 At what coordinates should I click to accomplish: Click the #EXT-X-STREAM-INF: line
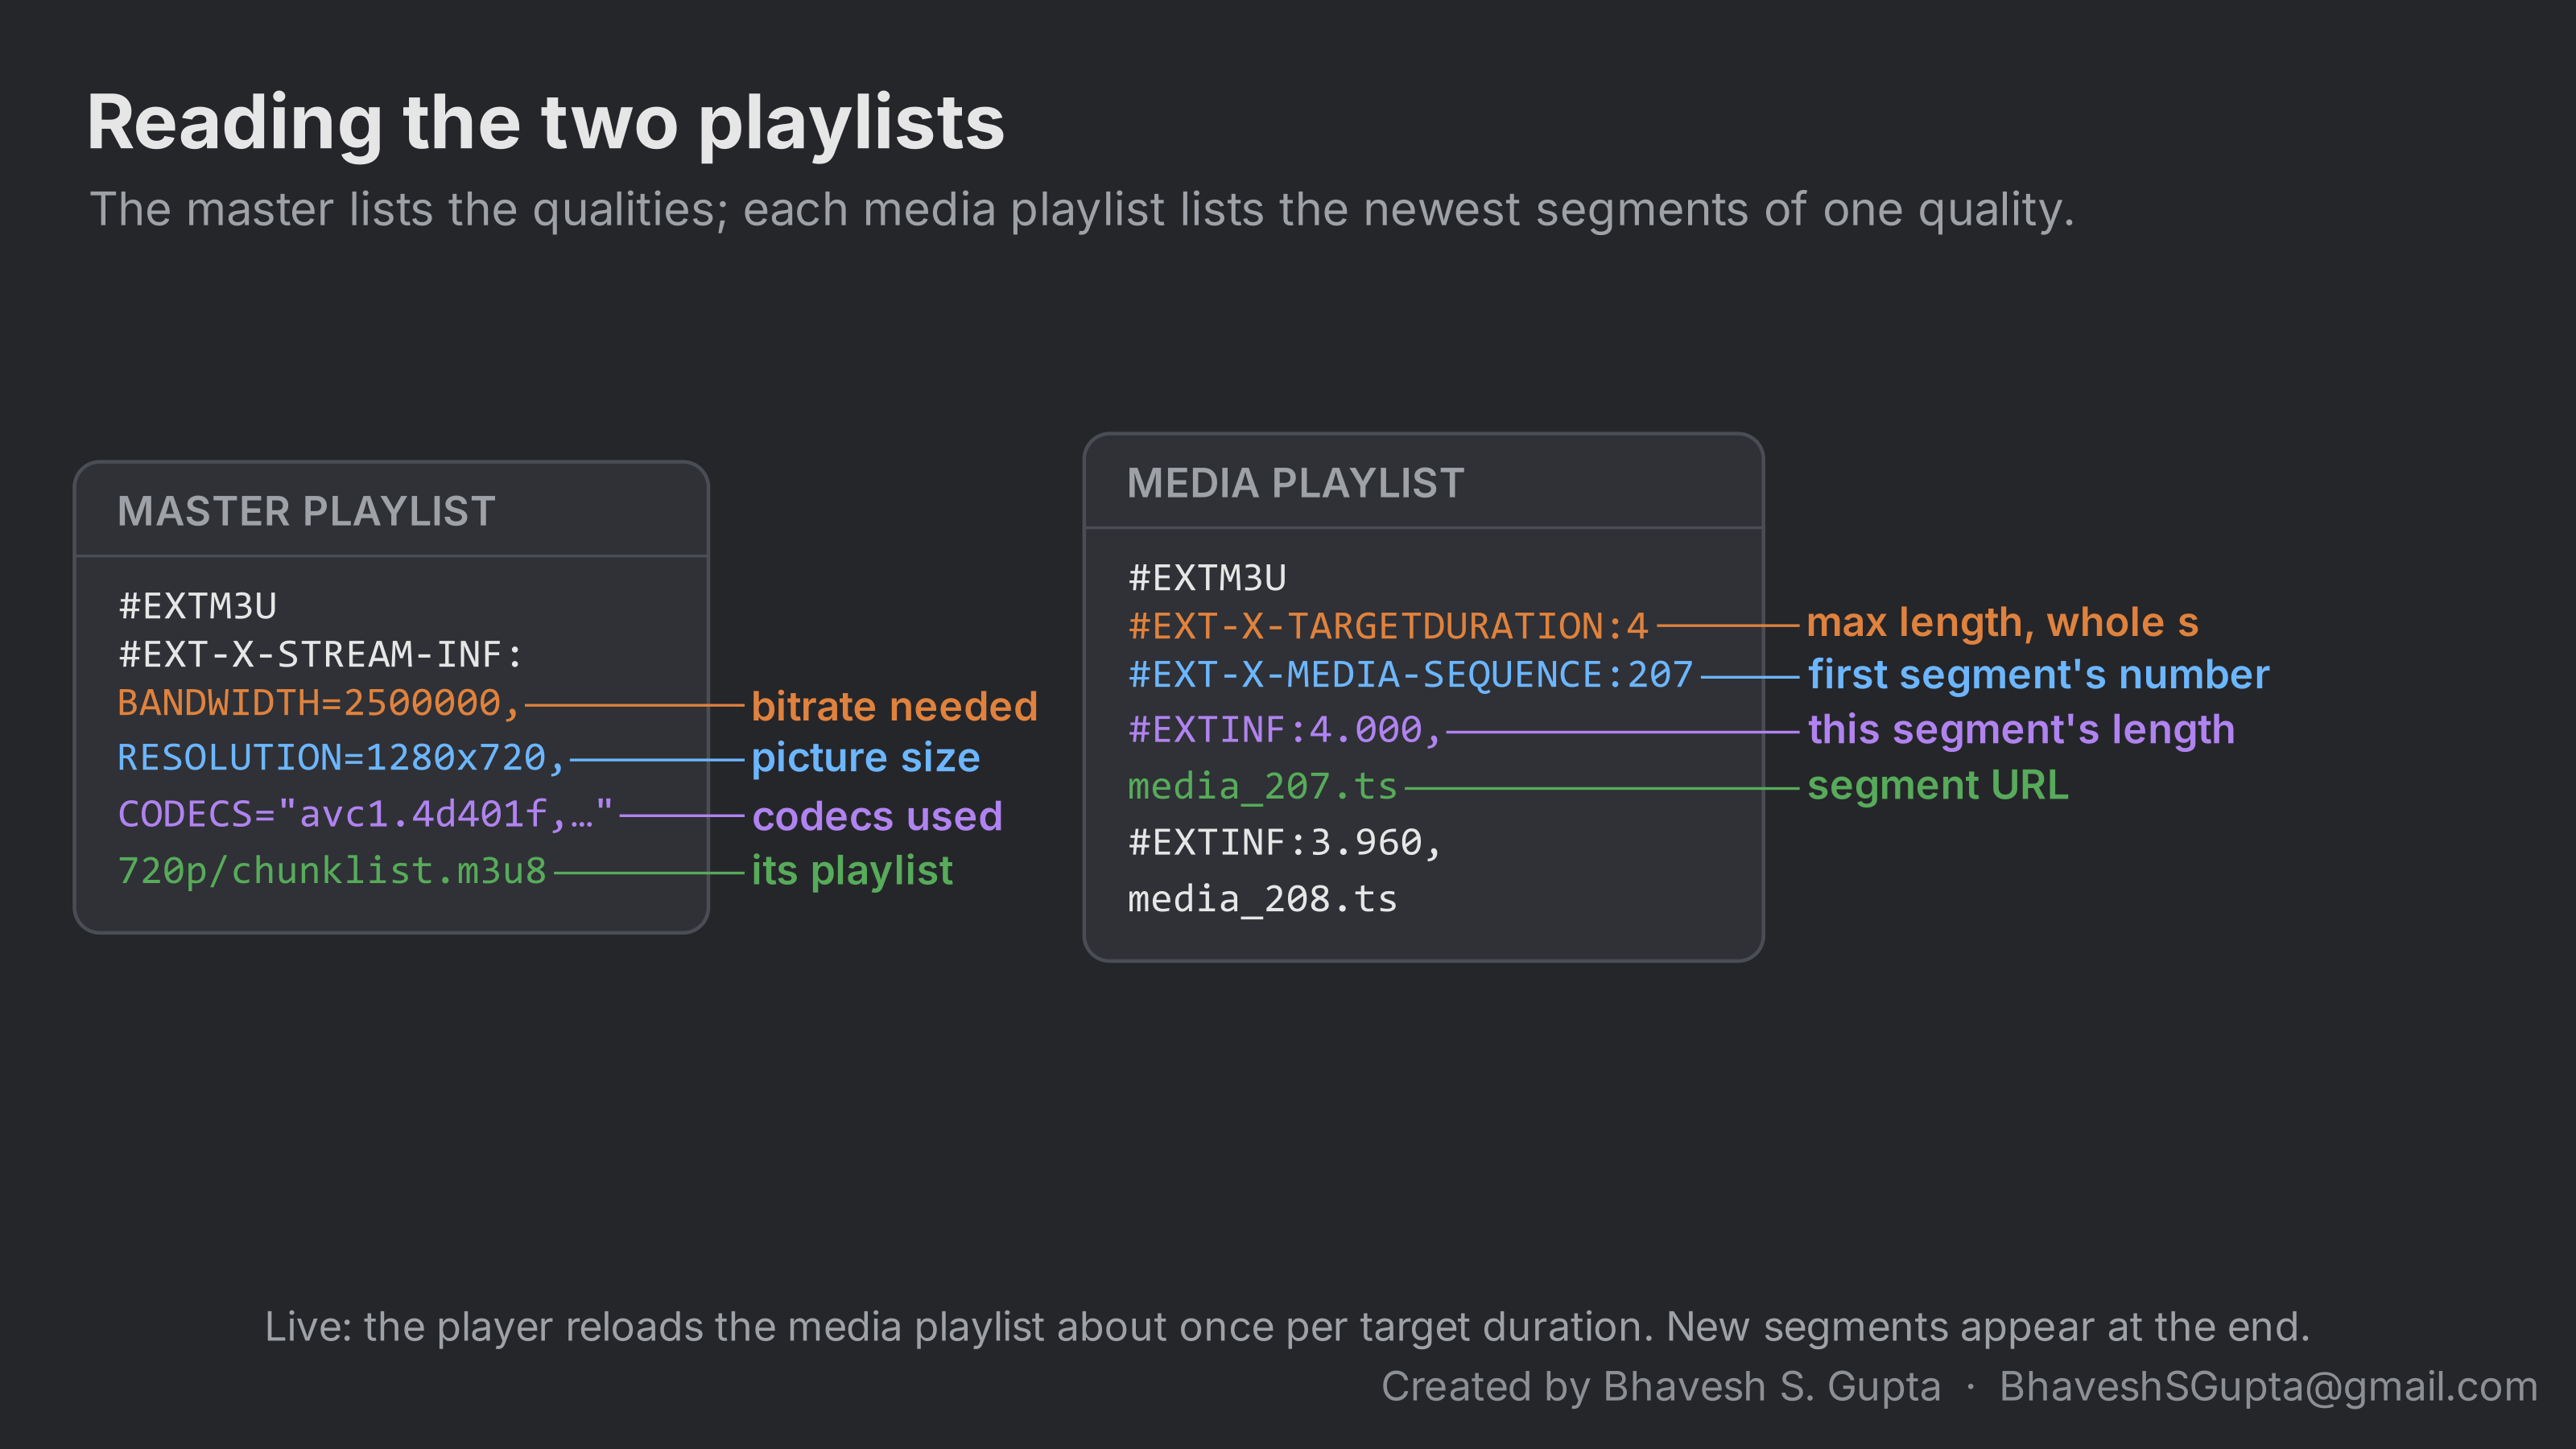pos(320,654)
